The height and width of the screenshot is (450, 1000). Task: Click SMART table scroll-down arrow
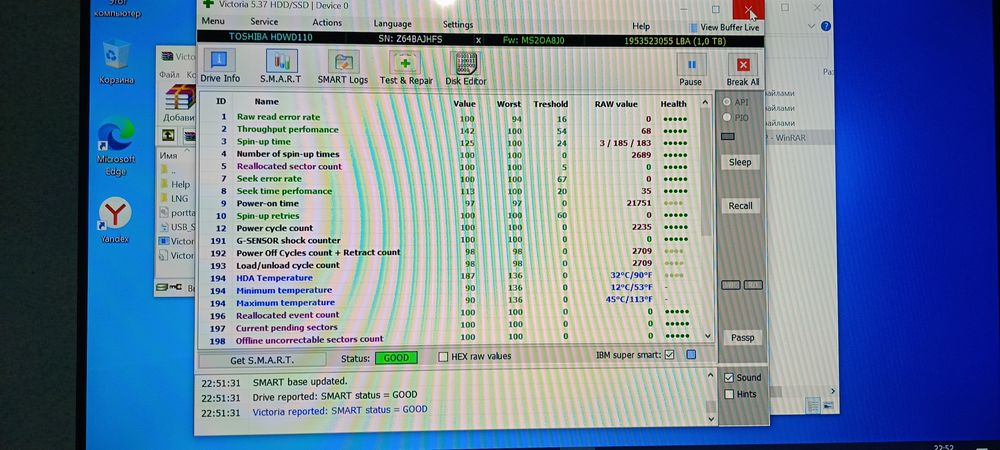point(707,335)
